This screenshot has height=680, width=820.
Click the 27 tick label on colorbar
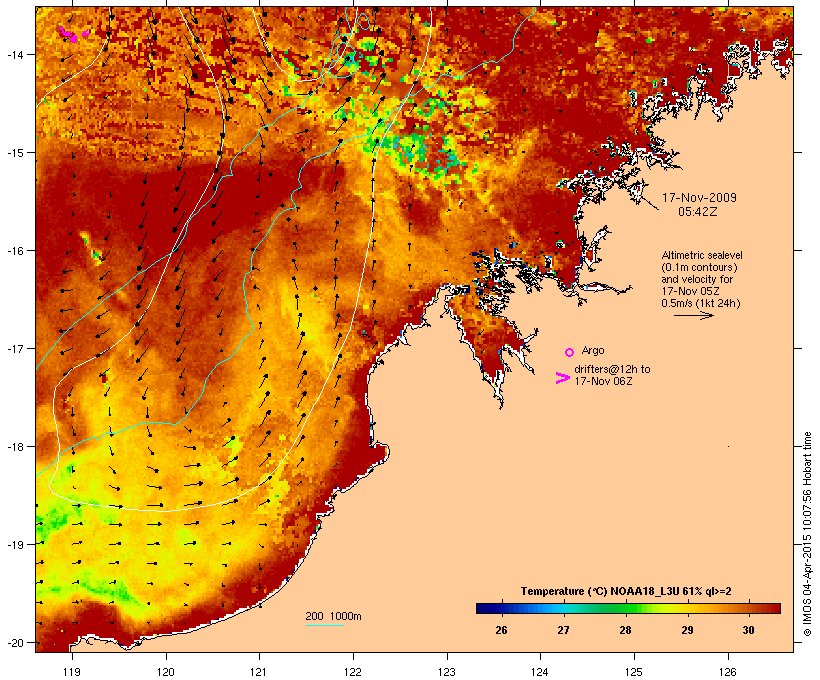(x=563, y=630)
